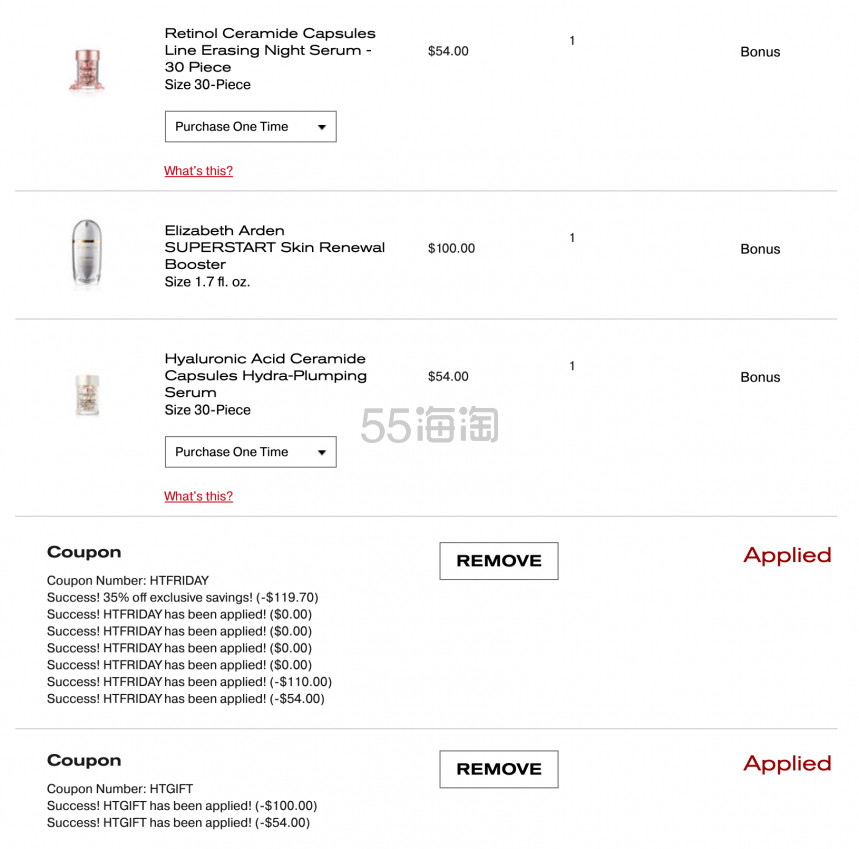The image size is (859, 849).
Task: Click dropdown arrow under Hyaluronic Acid Serum
Action: click(x=322, y=452)
